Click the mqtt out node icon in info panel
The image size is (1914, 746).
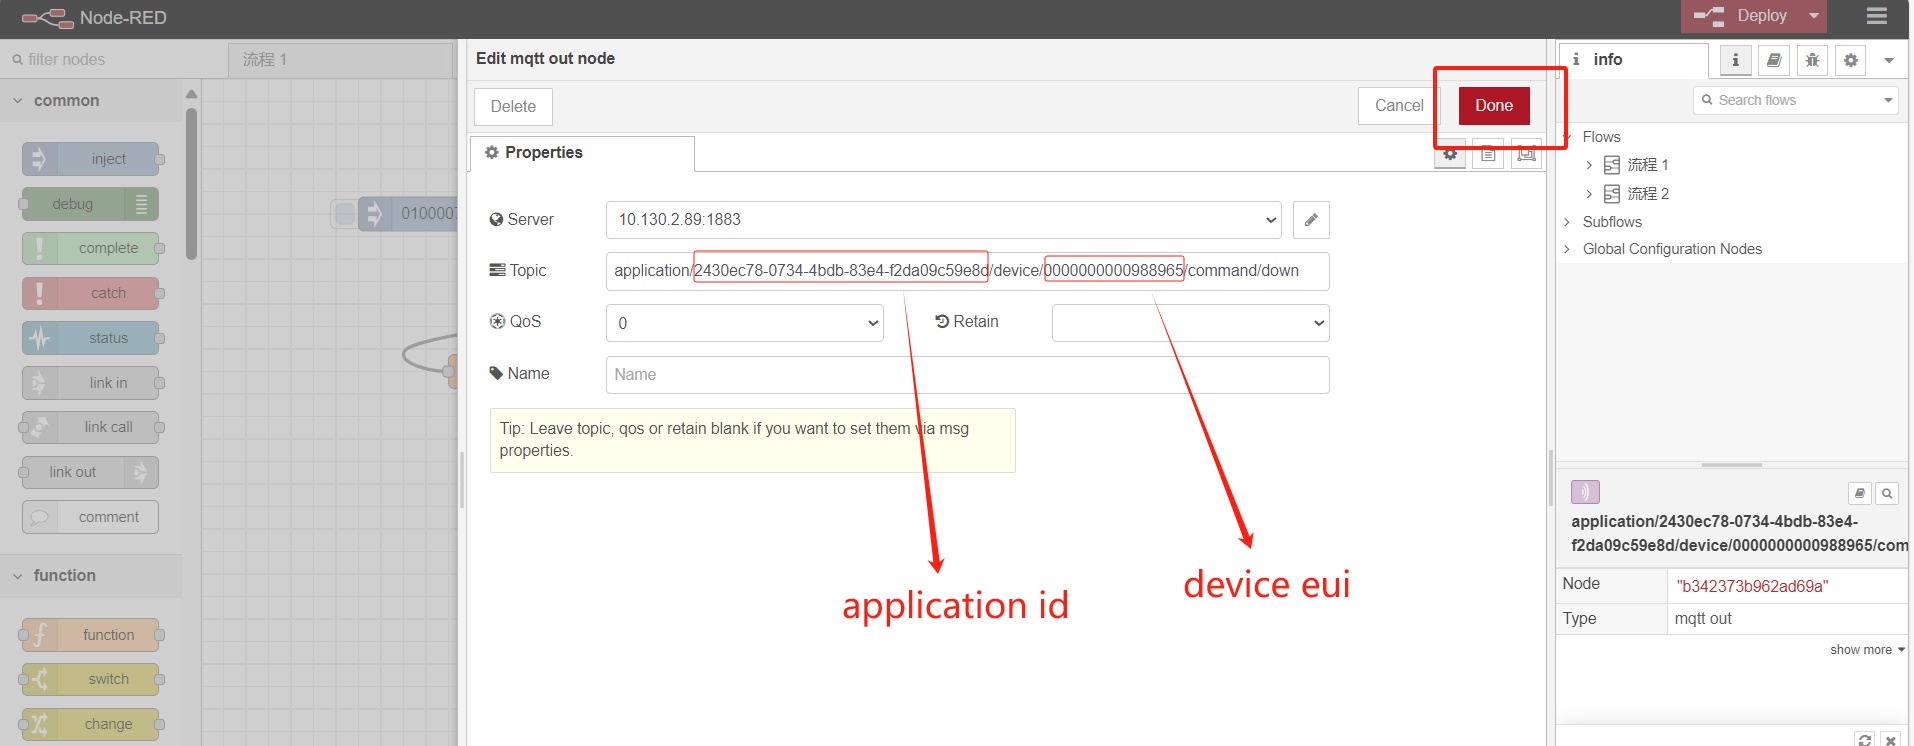[x=1585, y=492]
